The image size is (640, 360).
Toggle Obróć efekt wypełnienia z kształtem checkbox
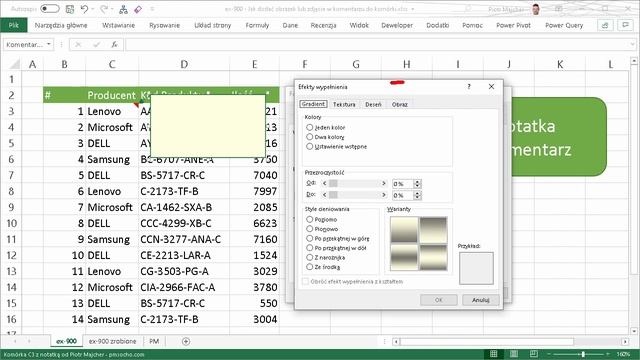[305, 281]
